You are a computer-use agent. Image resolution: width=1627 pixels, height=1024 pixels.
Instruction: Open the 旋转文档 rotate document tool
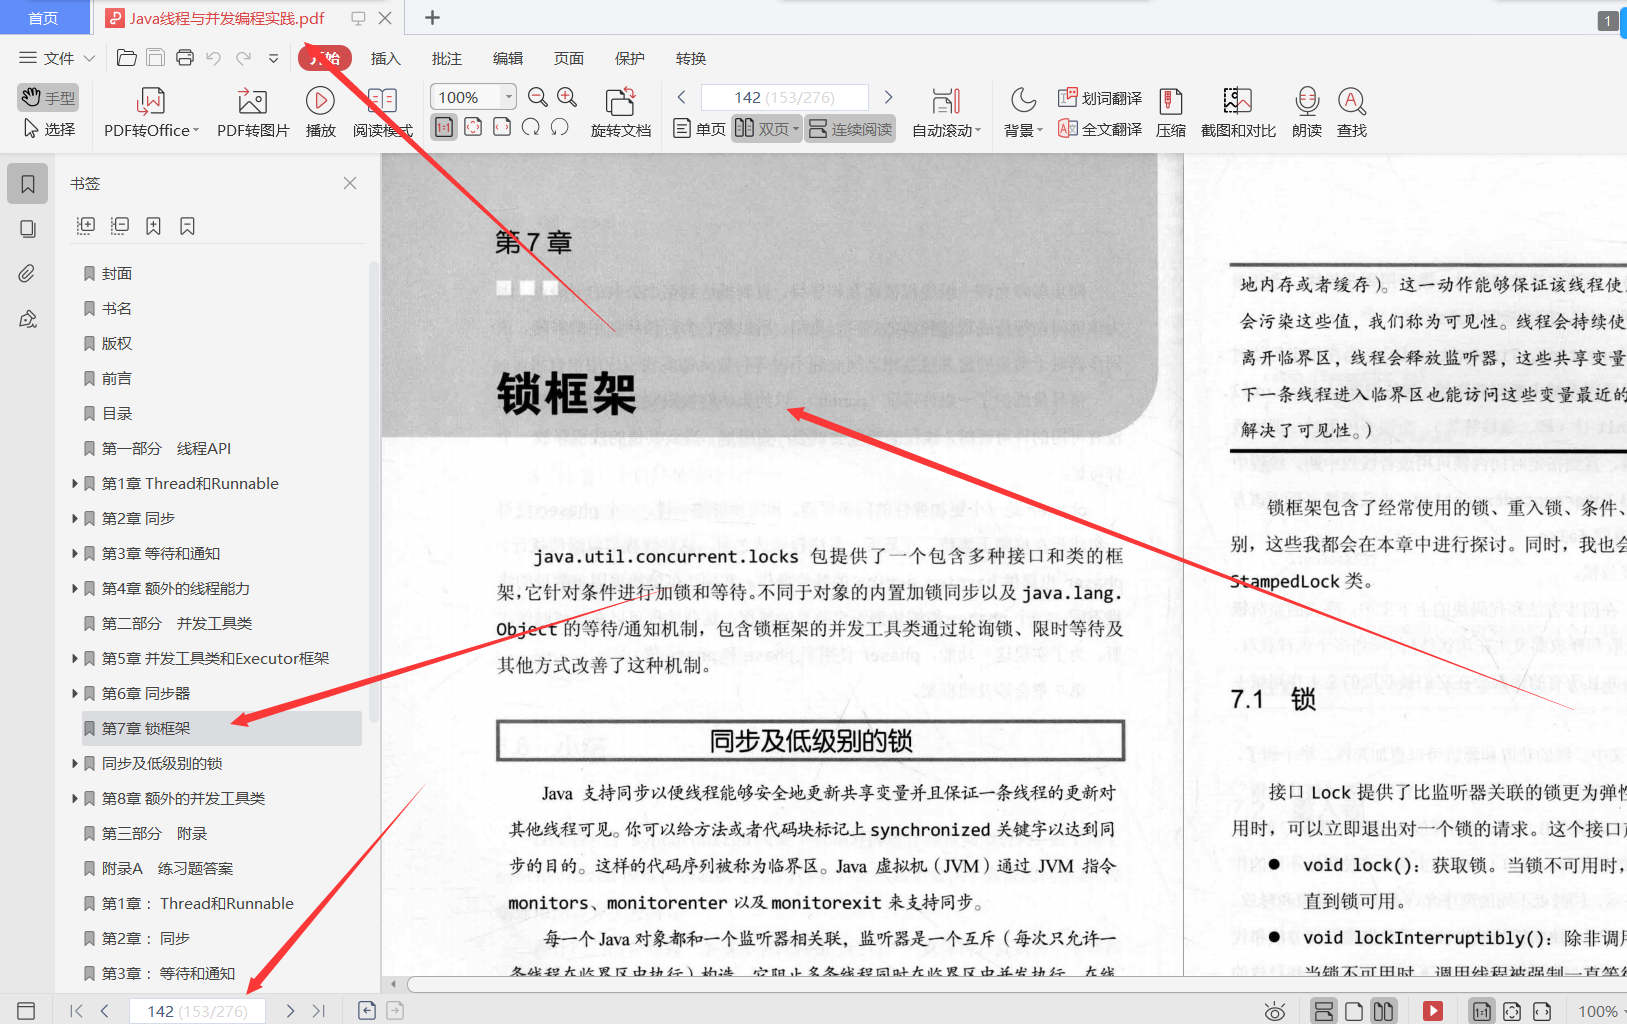pyautogui.click(x=620, y=113)
